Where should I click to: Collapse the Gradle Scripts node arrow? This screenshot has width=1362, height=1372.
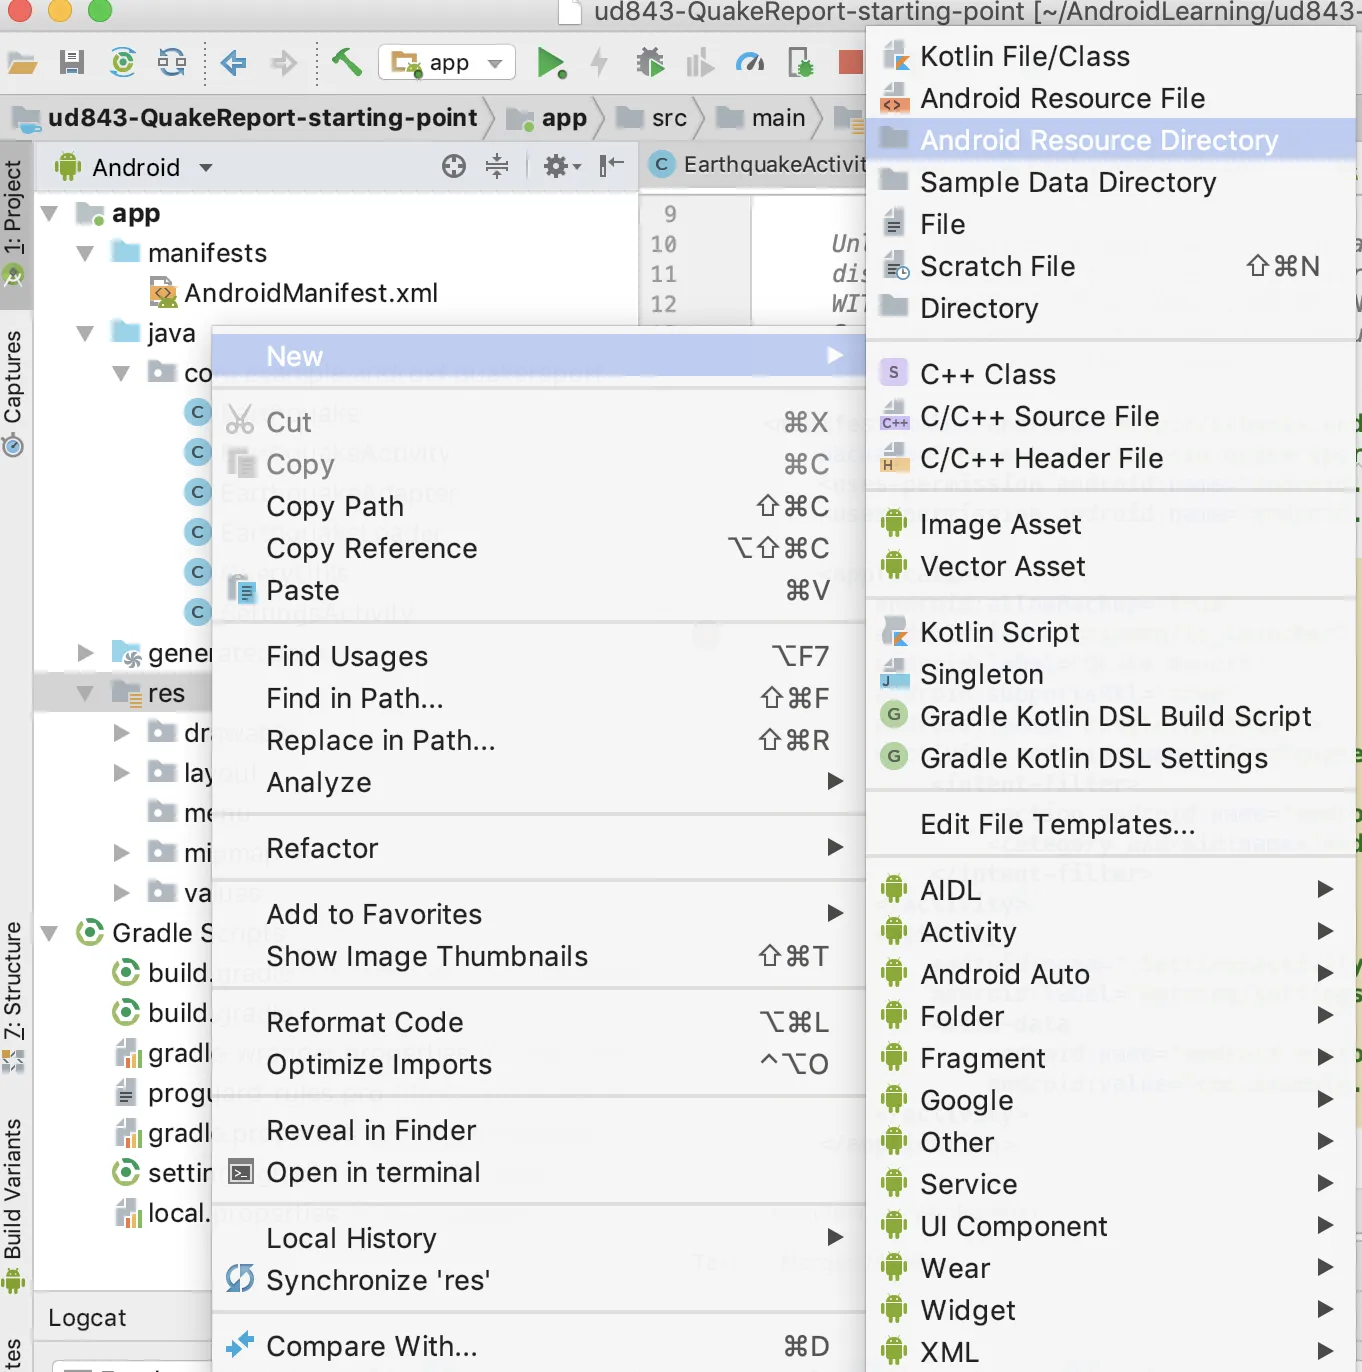coord(49,933)
